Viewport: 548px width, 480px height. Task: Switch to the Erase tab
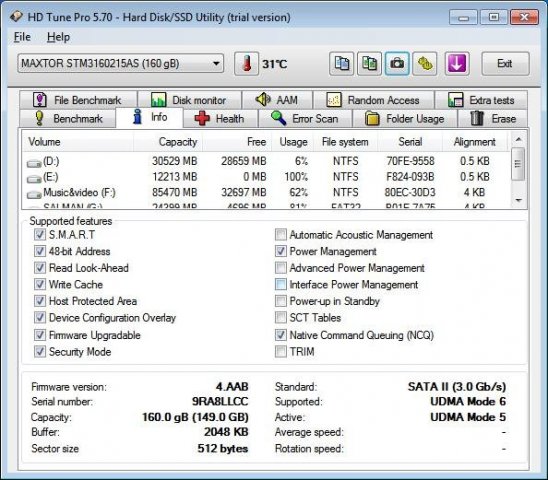point(493,119)
